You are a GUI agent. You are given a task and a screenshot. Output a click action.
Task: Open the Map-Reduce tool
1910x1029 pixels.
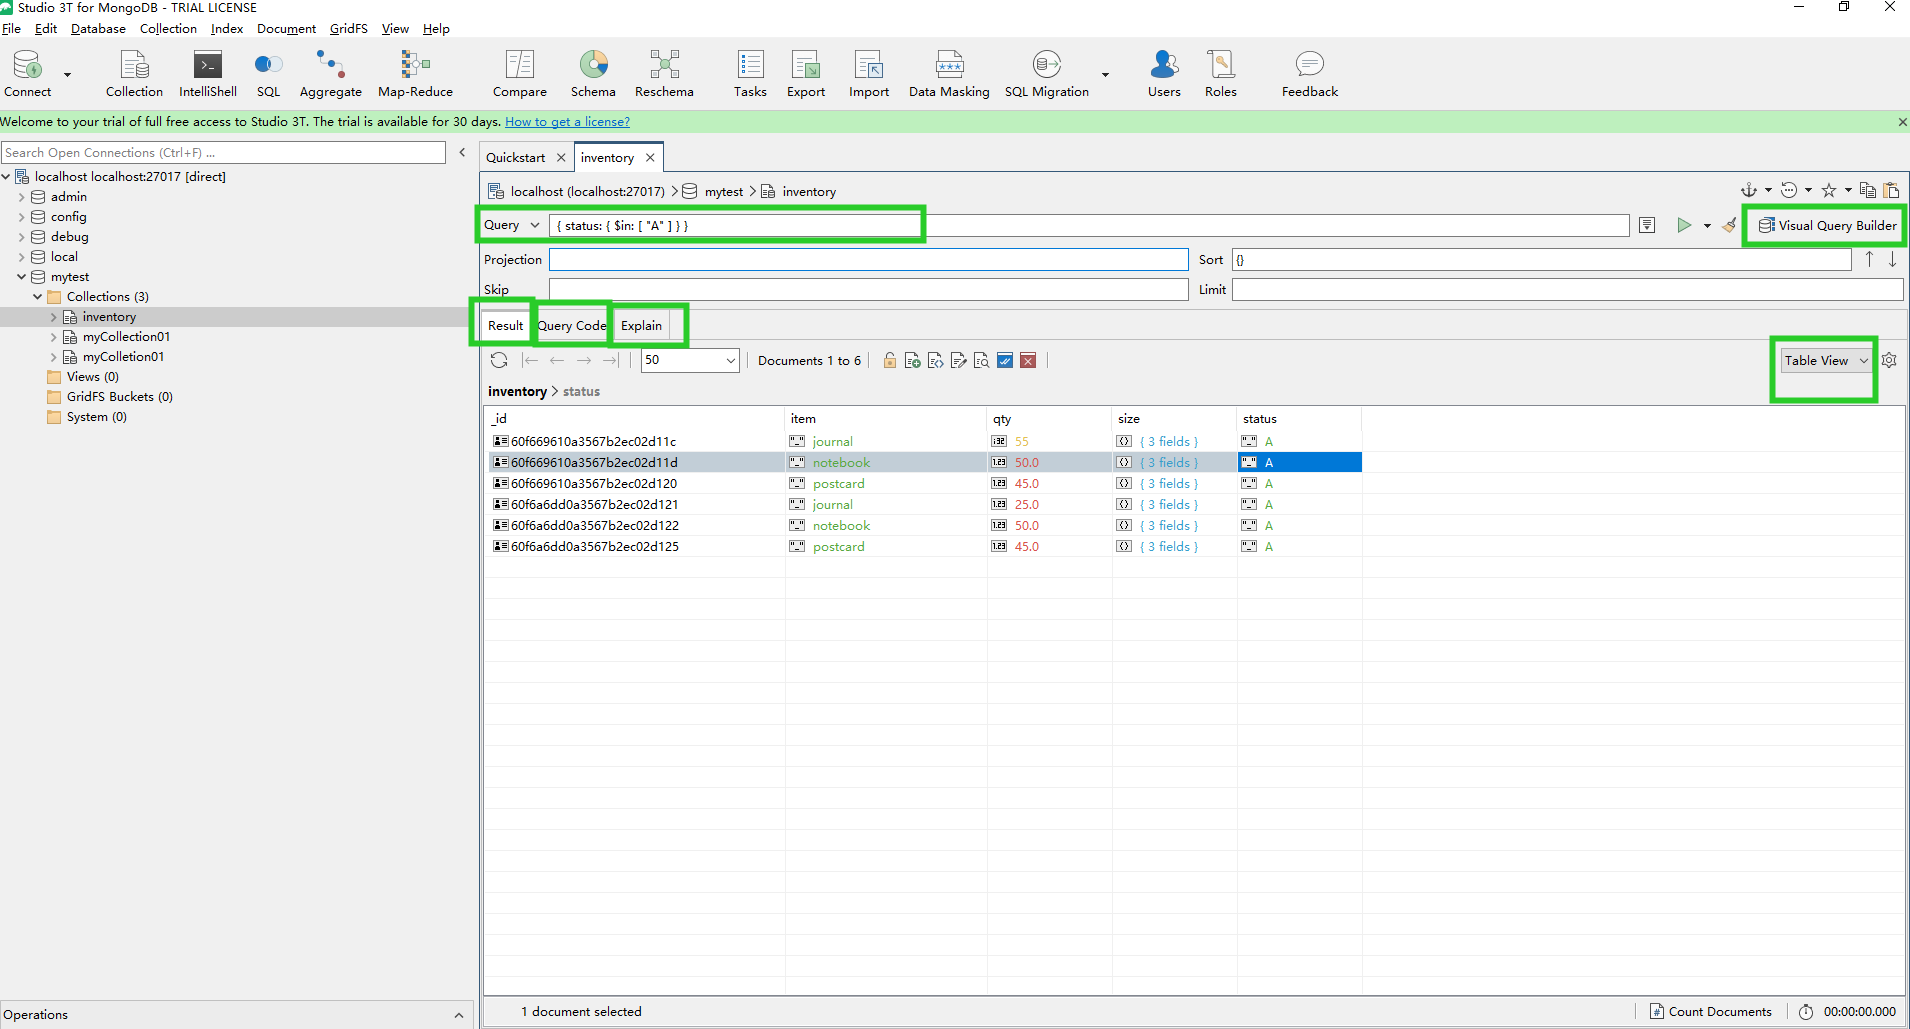pos(415,74)
